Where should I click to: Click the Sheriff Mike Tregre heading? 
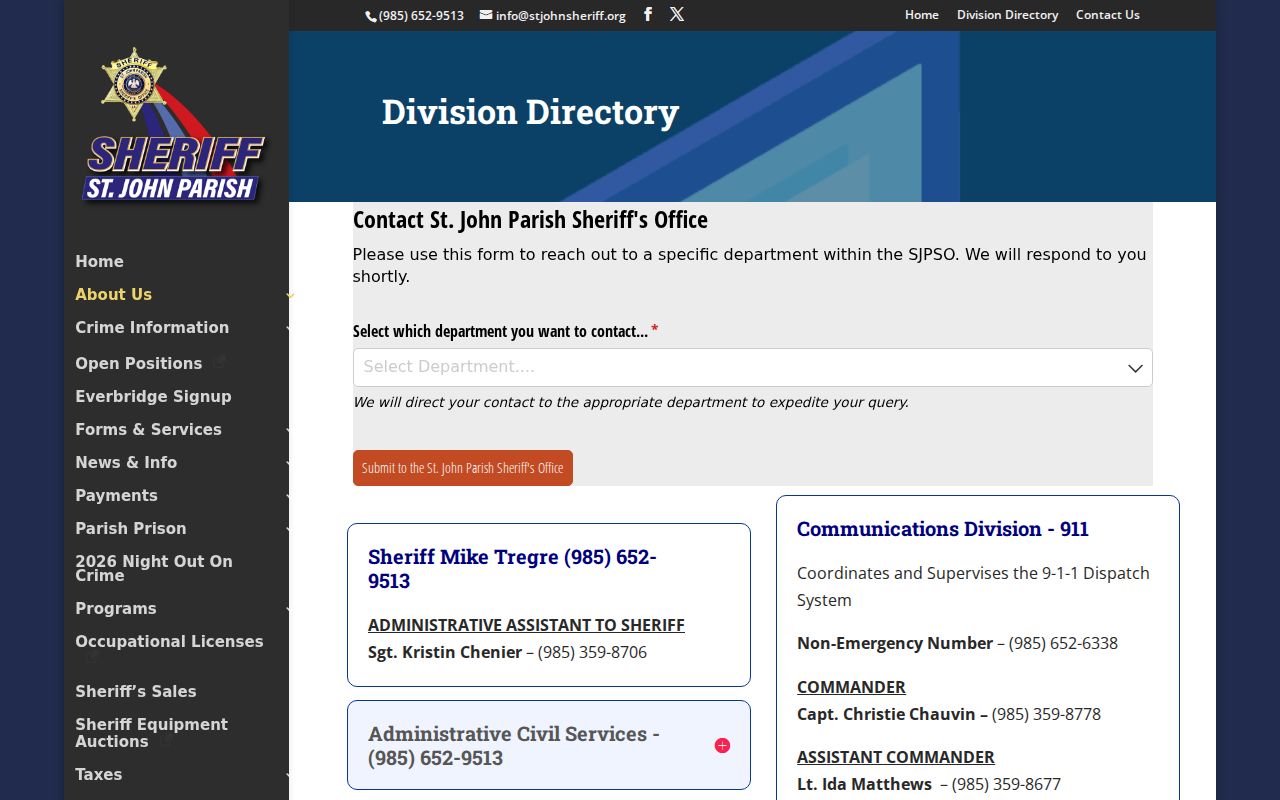click(x=512, y=569)
